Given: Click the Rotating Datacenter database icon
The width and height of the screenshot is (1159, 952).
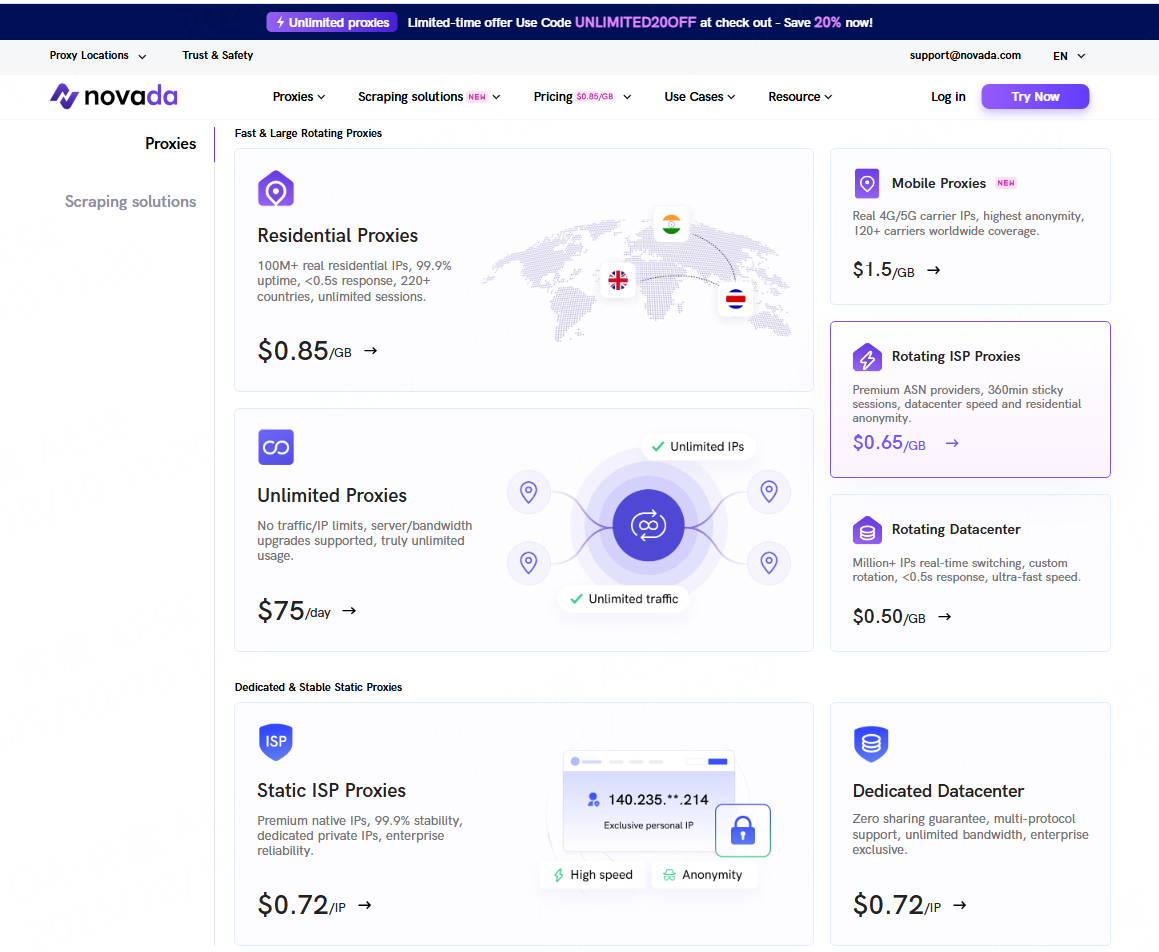Looking at the screenshot, I should coord(867,530).
